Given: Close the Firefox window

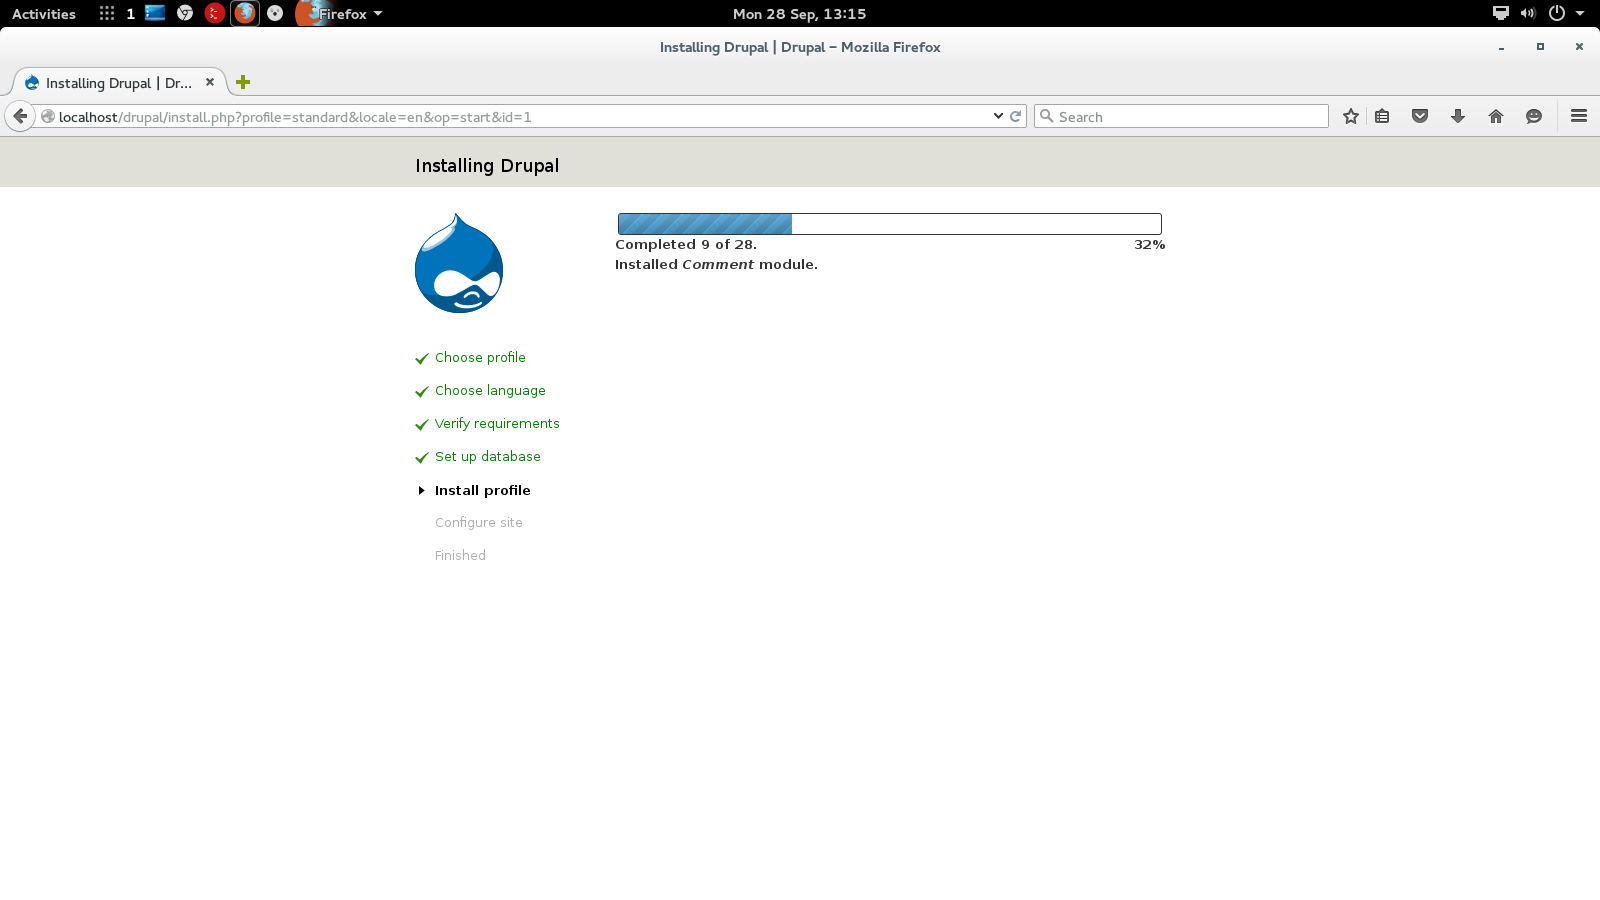Looking at the screenshot, I should (x=1579, y=47).
